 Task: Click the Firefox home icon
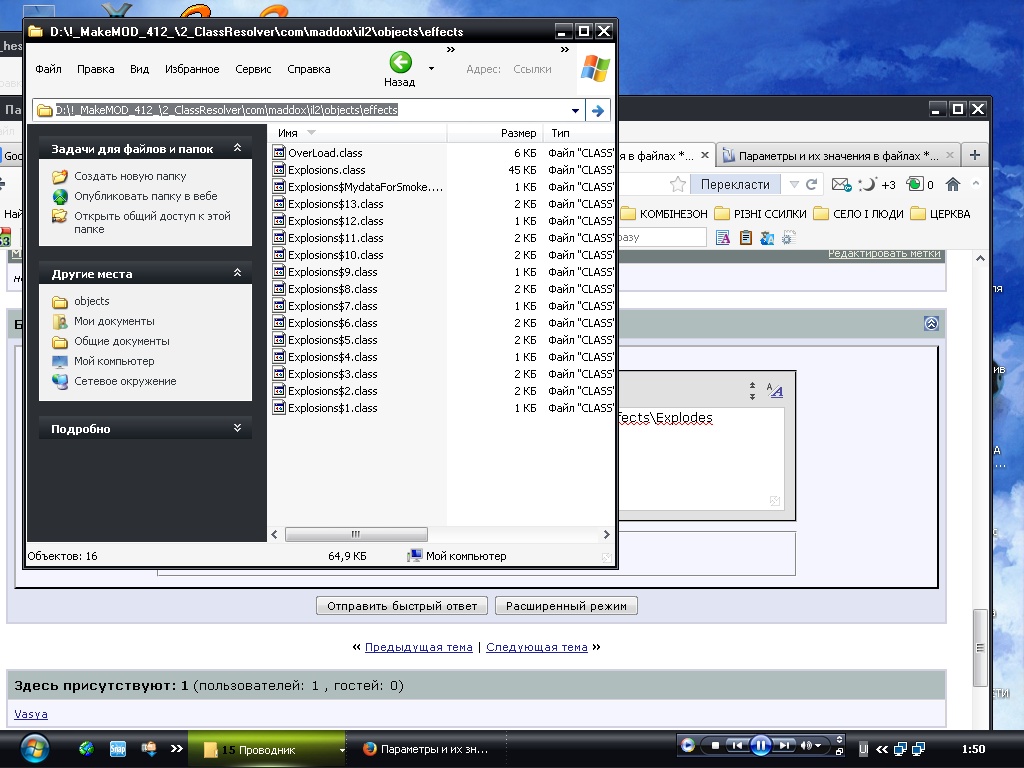(953, 184)
